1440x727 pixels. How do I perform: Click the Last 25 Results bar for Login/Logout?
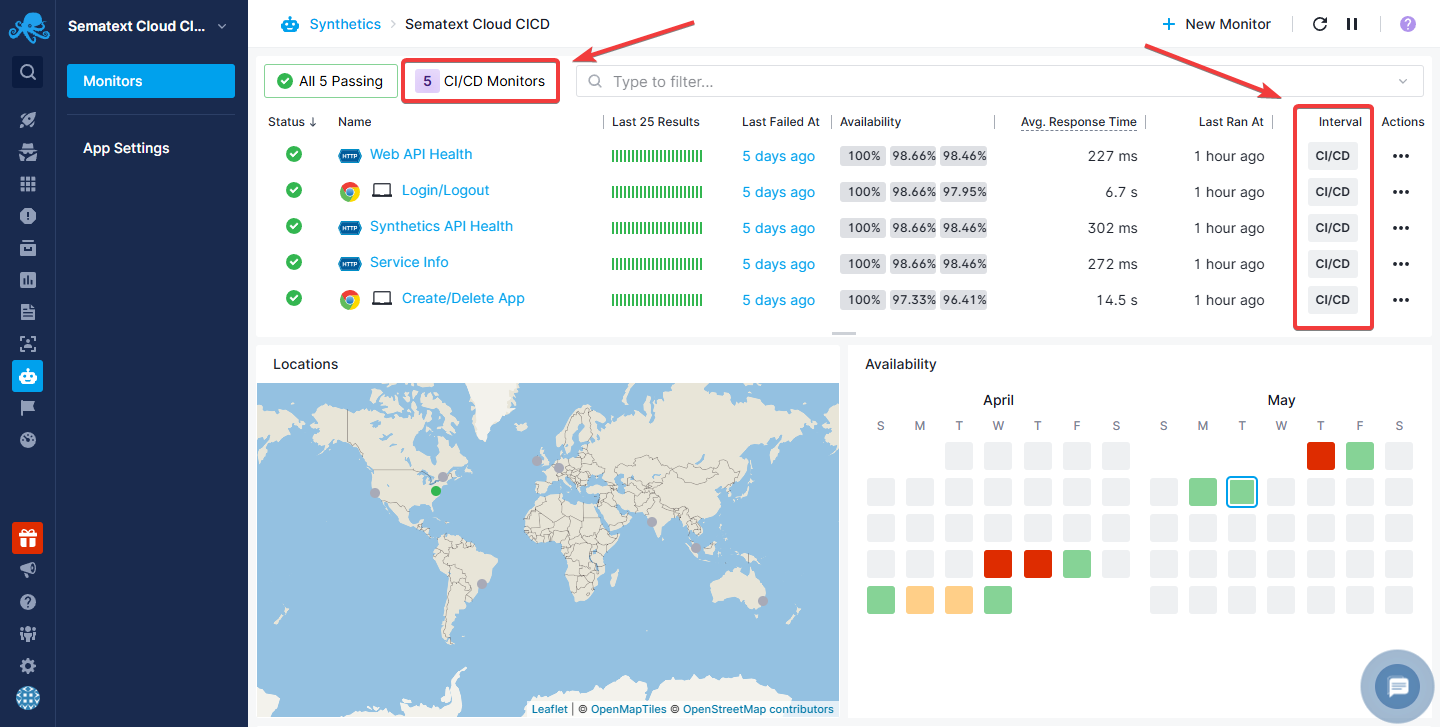[x=657, y=192]
